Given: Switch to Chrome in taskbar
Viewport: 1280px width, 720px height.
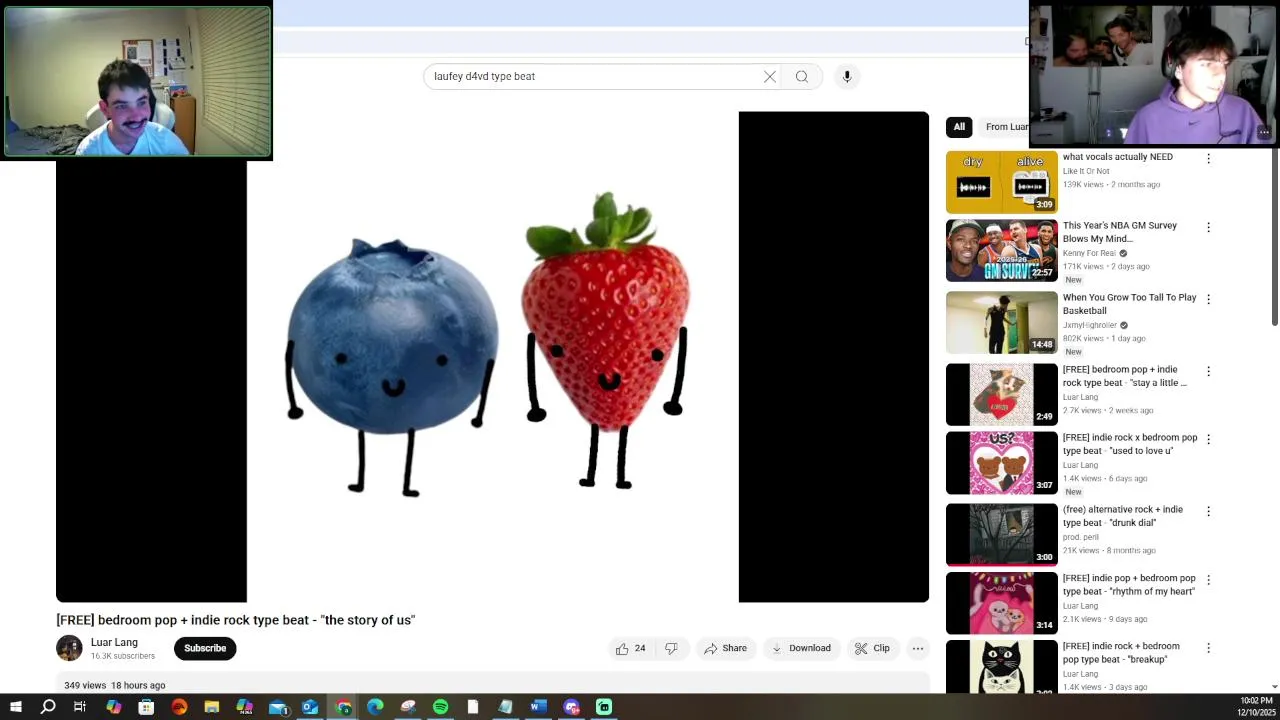Looking at the screenshot, I should (343, 707).
